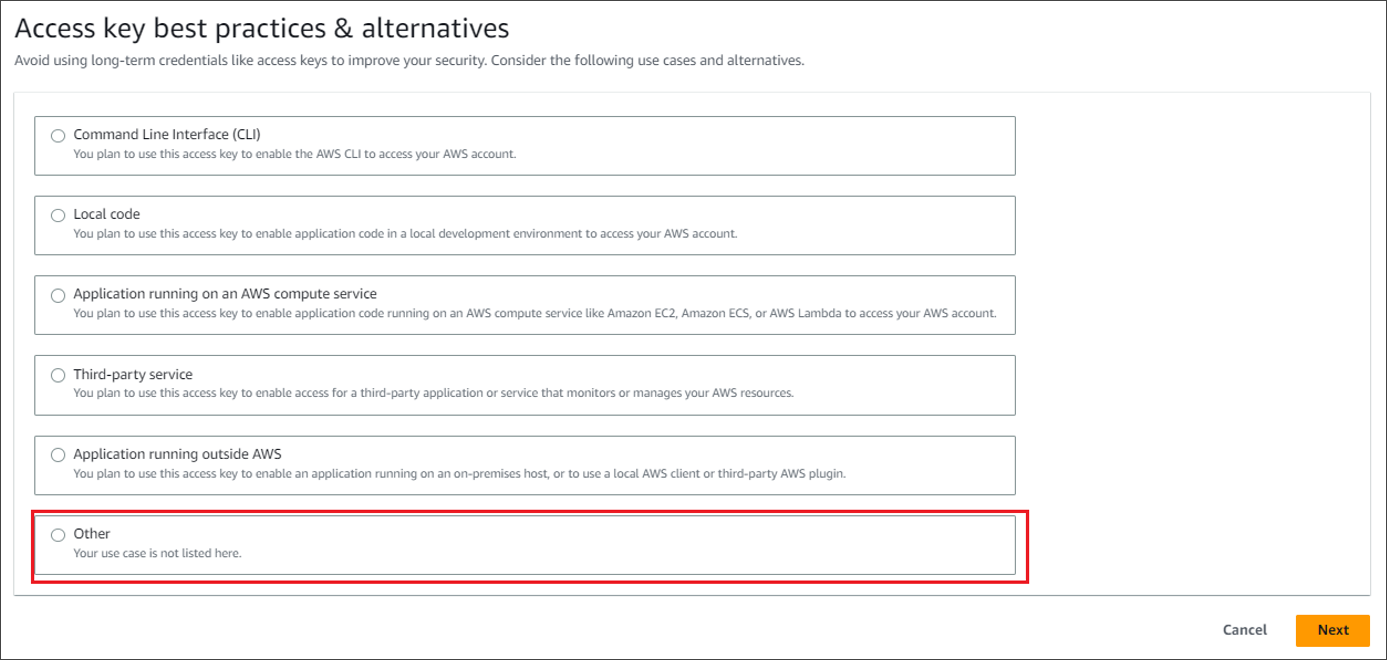Screen dimensions: 1387x660
Task: Choose the Local code radio button
Action: coord(58,215)
